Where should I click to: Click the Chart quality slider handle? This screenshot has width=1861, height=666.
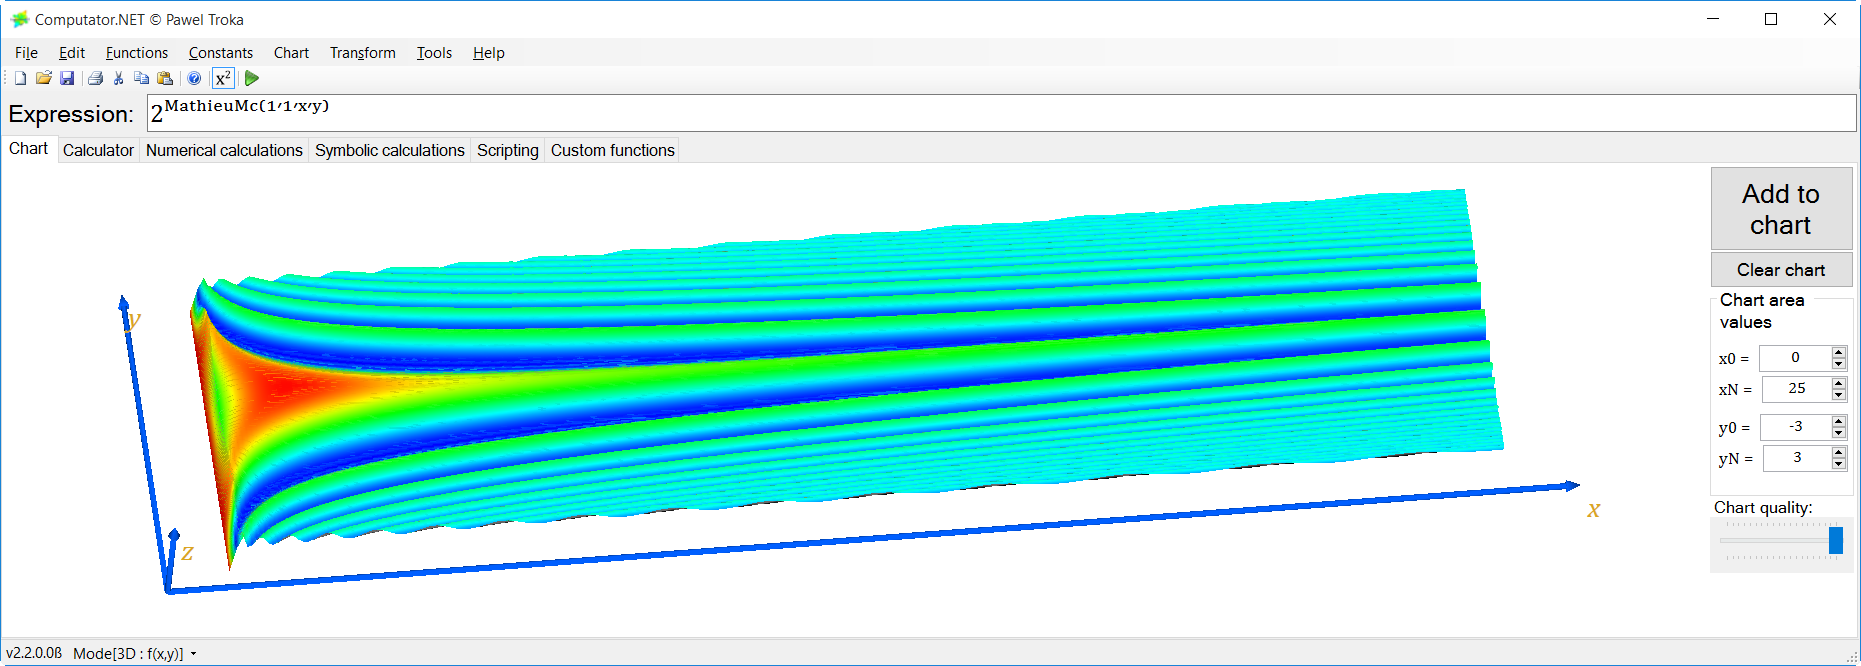click(x=1836, y=541)
